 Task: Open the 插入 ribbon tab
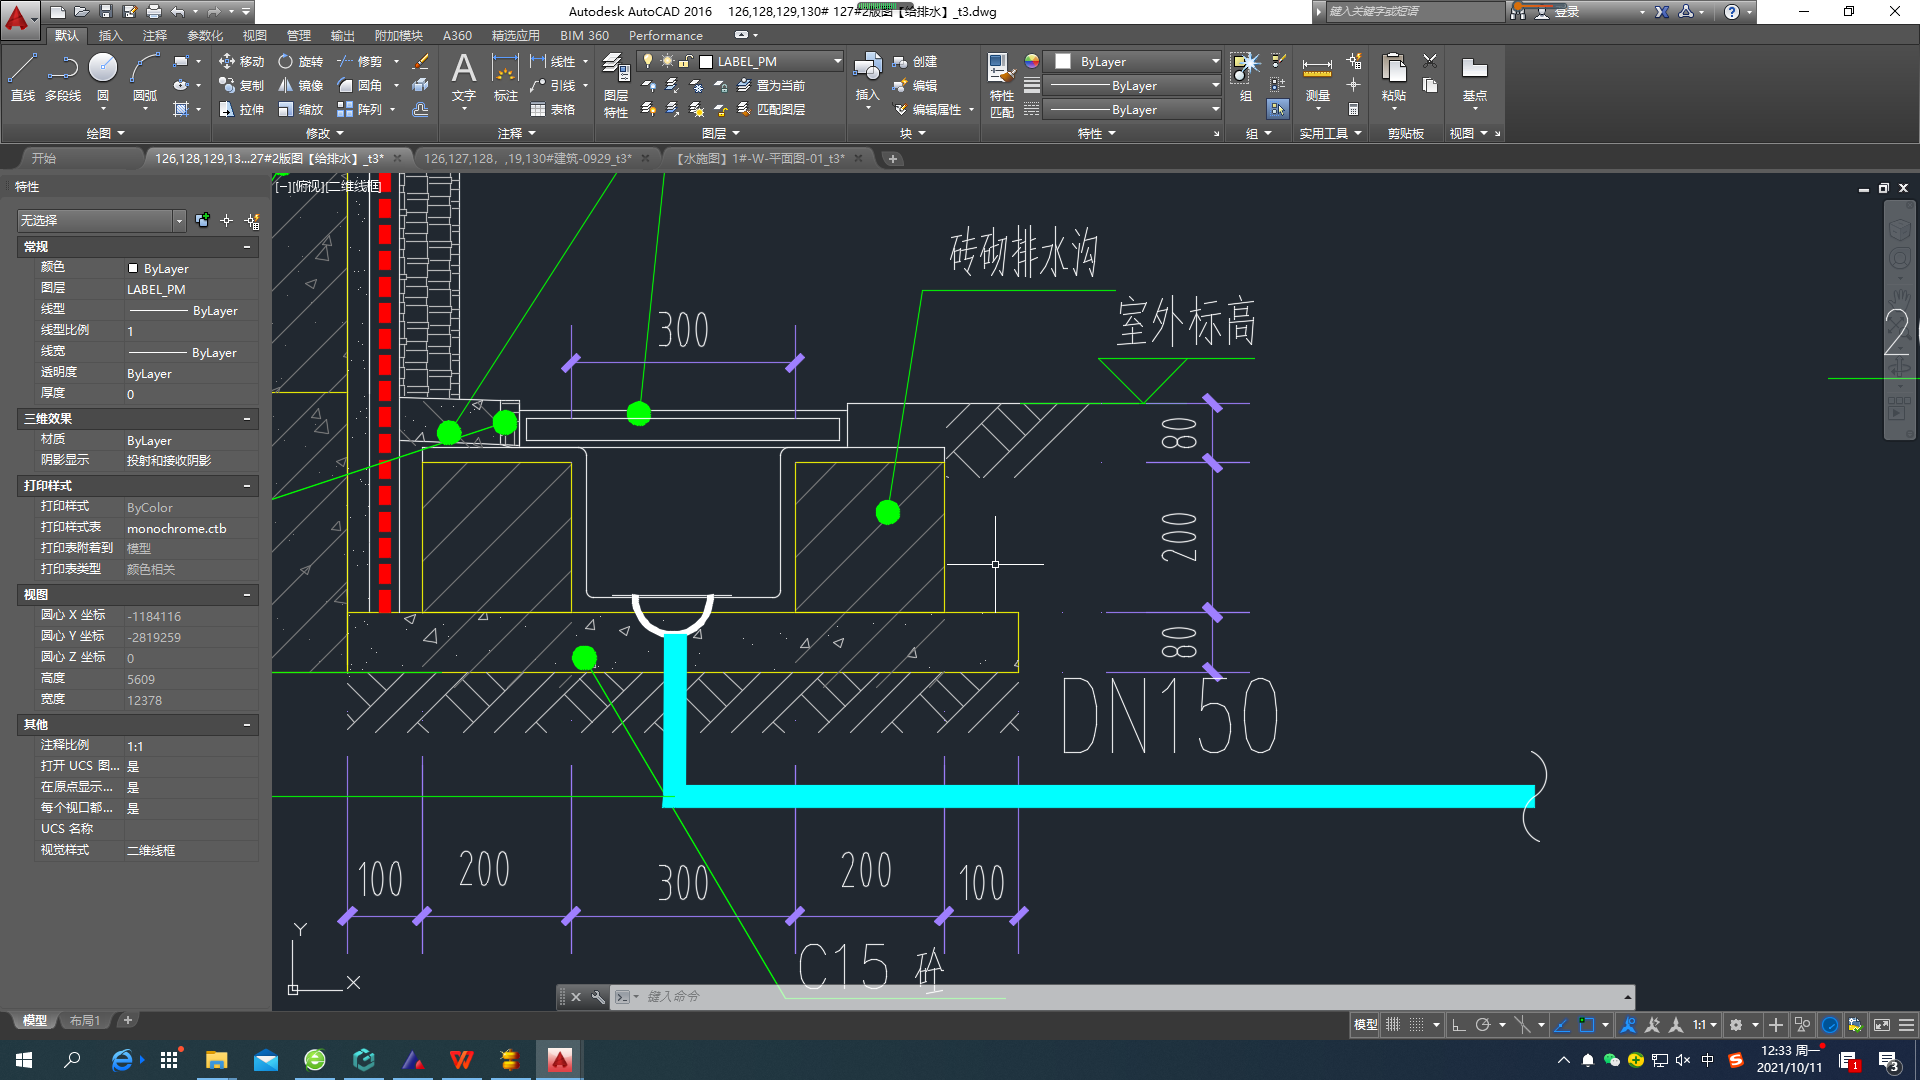tap(110, 35)
